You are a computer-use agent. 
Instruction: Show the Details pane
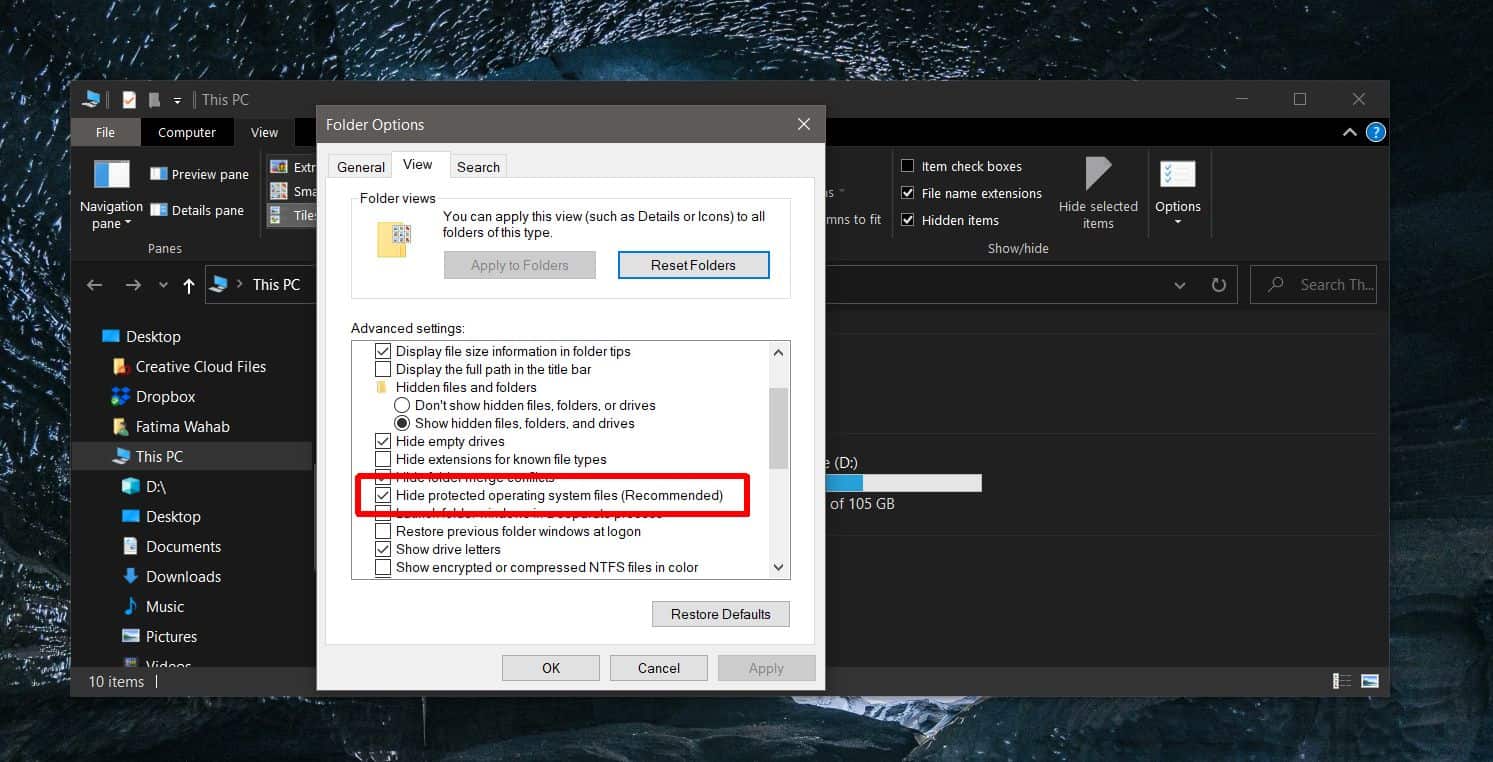198,210
